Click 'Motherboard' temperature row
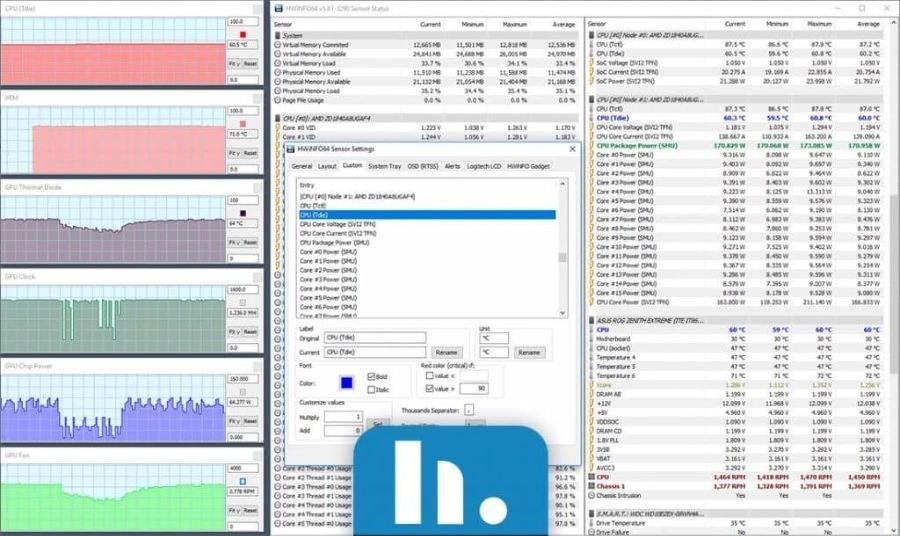Viewport: 900px width, 536px height. [735, 339]
